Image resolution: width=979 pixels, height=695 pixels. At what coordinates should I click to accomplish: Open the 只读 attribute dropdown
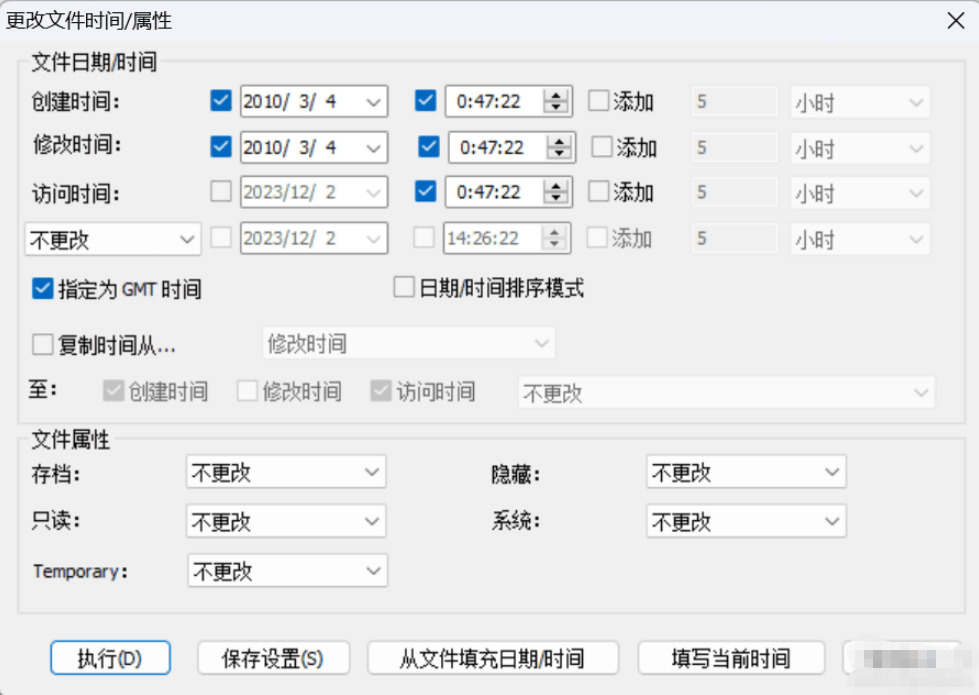click(x=286, y=521)
